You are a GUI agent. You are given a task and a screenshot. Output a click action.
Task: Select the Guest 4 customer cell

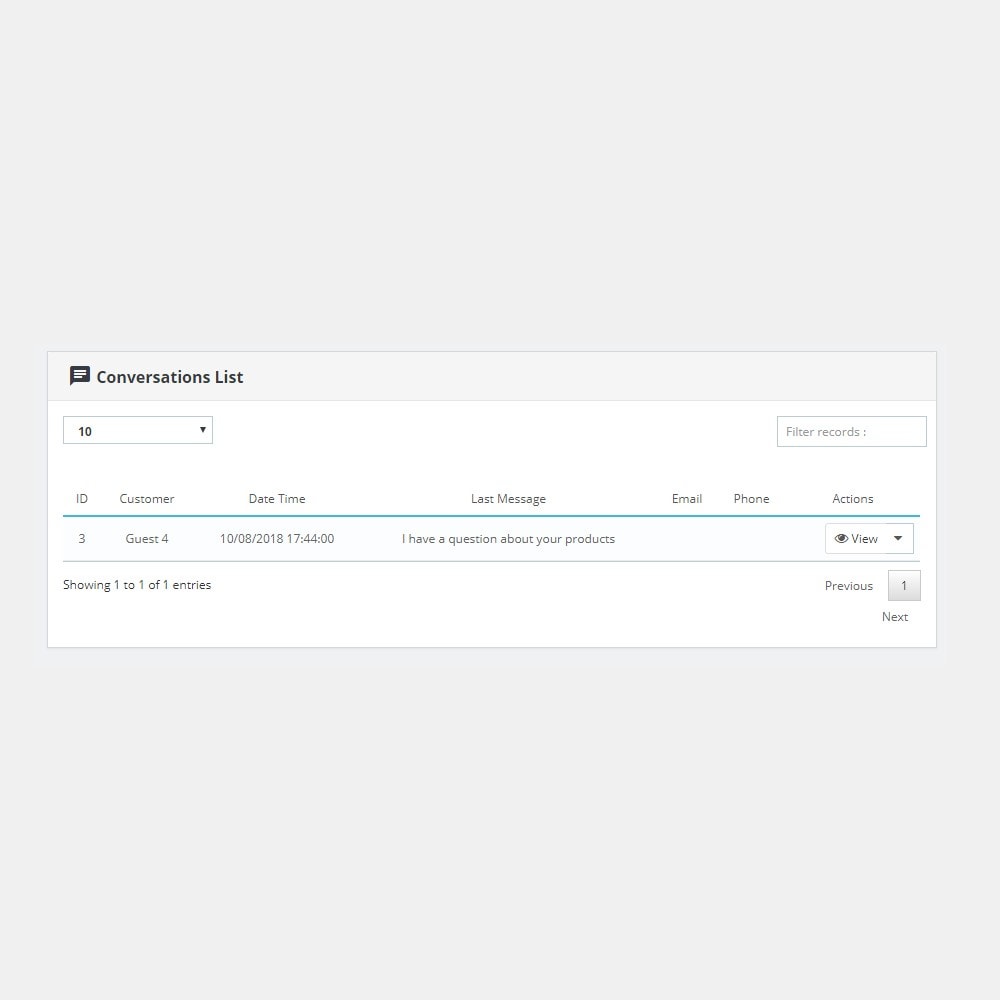[147, 539]
